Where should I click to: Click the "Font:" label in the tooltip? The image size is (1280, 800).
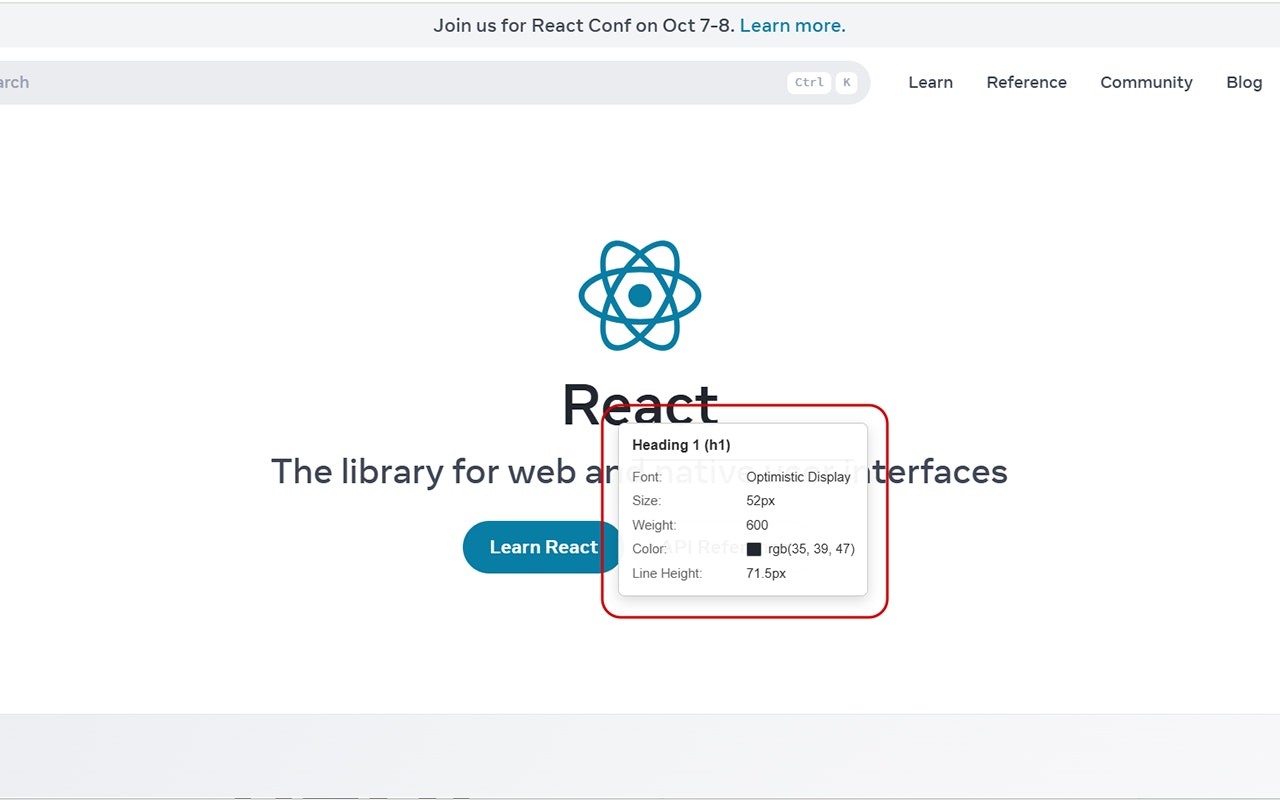[647, 477]
